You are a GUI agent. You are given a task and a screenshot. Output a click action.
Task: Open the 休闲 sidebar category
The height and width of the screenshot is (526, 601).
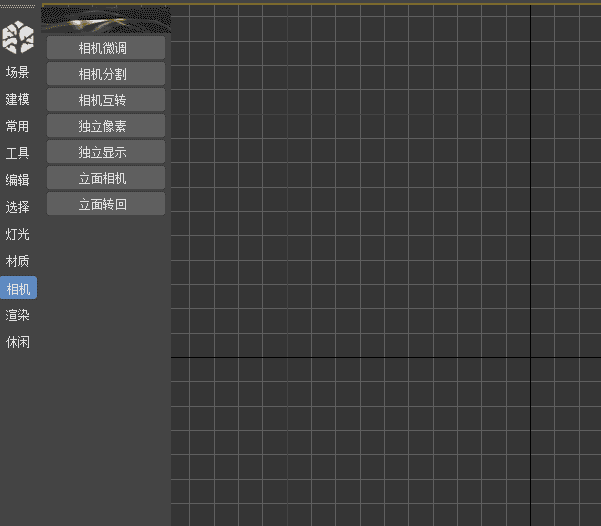[18, 342]
